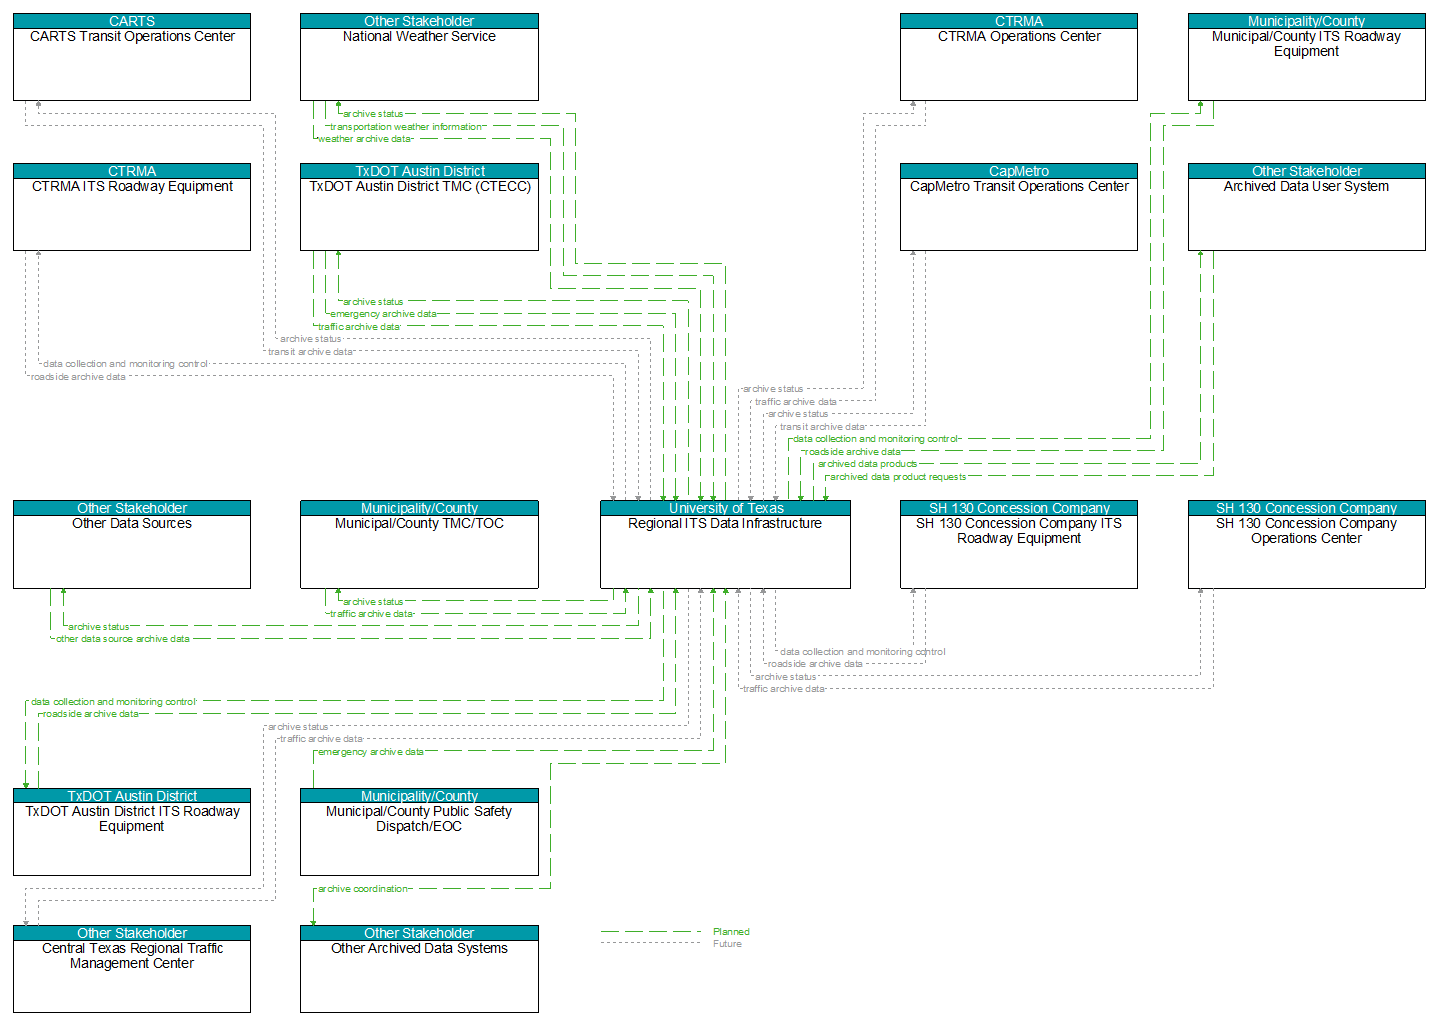Click the National Weather Service node
This screenshot has height=1026, width=1436.
(419, 57)
